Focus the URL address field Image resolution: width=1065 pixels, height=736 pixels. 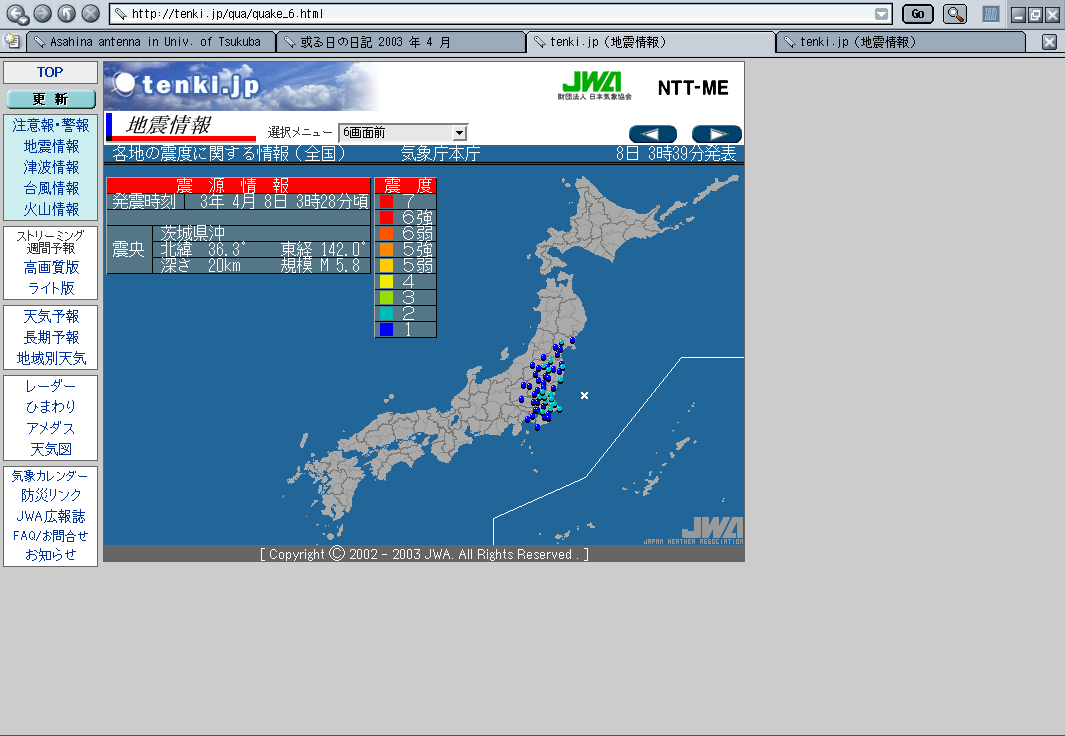499,14
